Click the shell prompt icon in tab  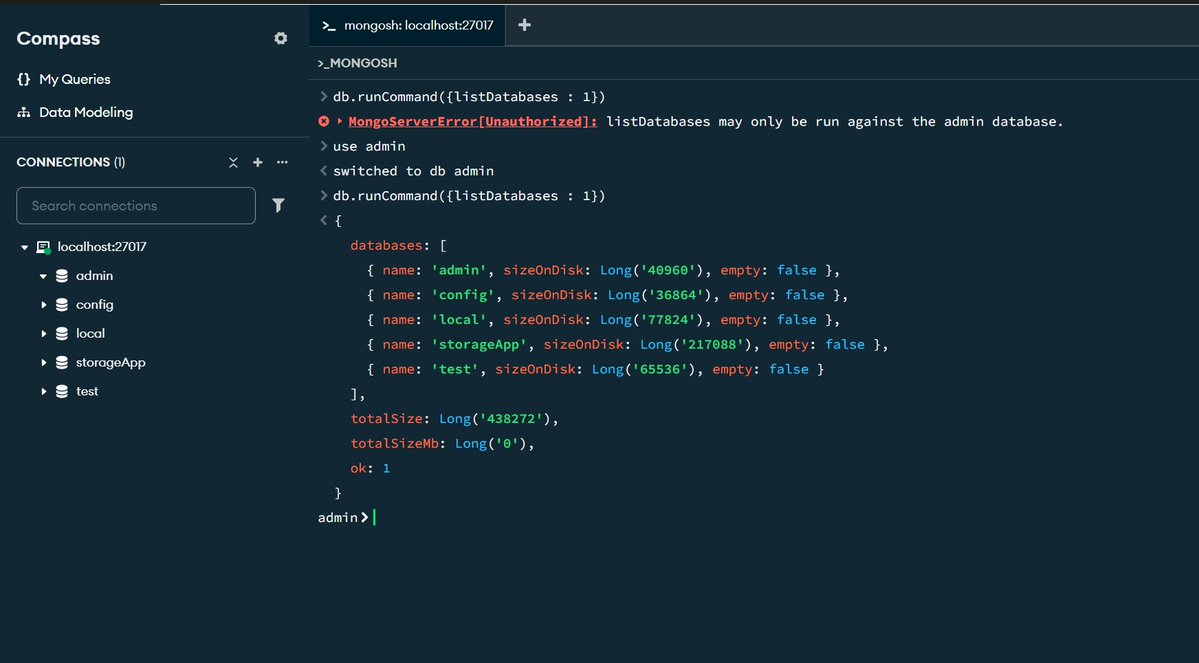click(x=329, y=25)
